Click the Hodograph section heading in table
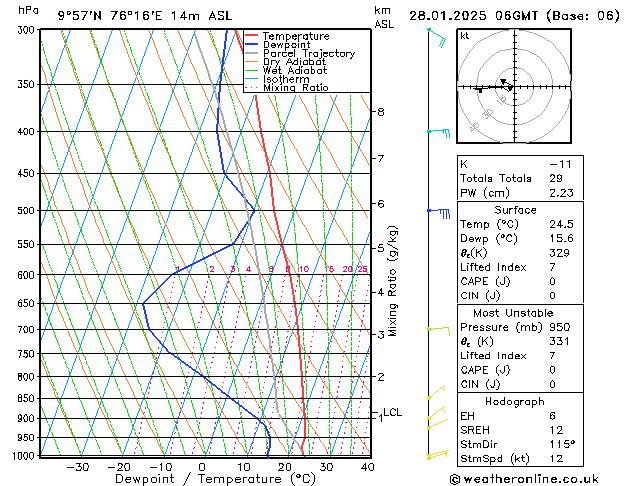629x486 pixels. [x=515, y=402]
